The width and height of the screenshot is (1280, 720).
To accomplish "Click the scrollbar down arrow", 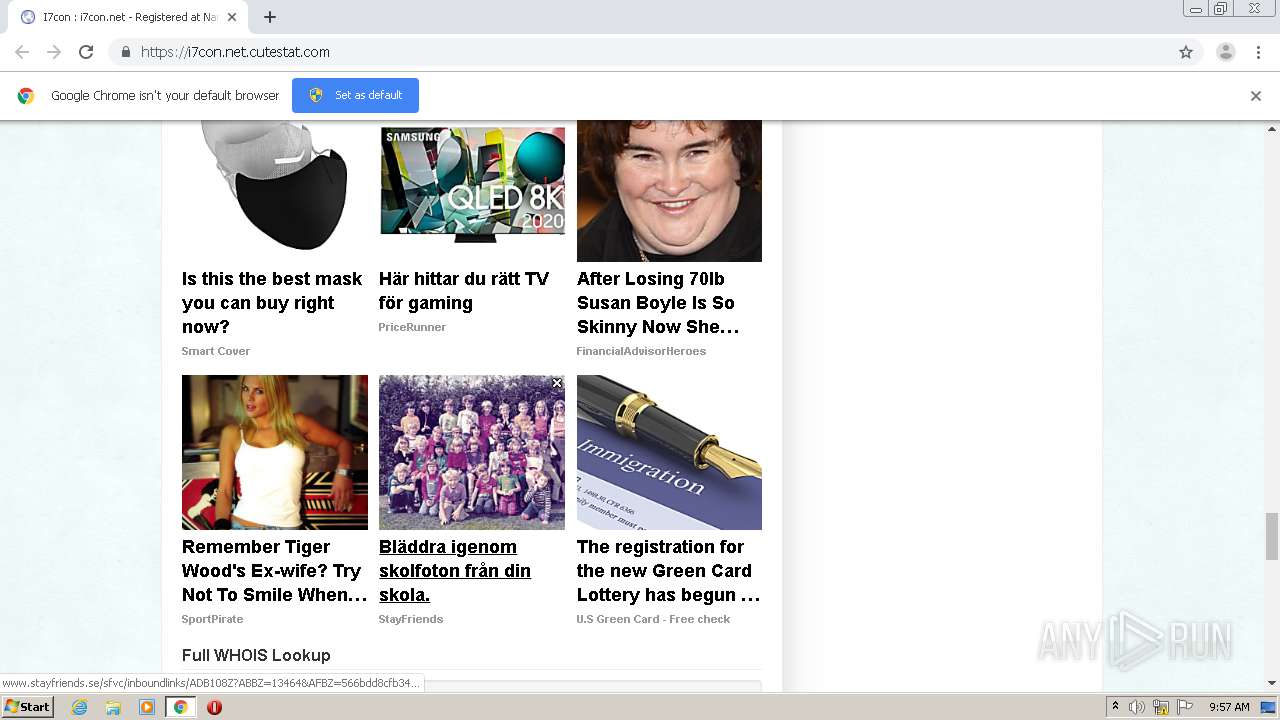I will 1272,683.
